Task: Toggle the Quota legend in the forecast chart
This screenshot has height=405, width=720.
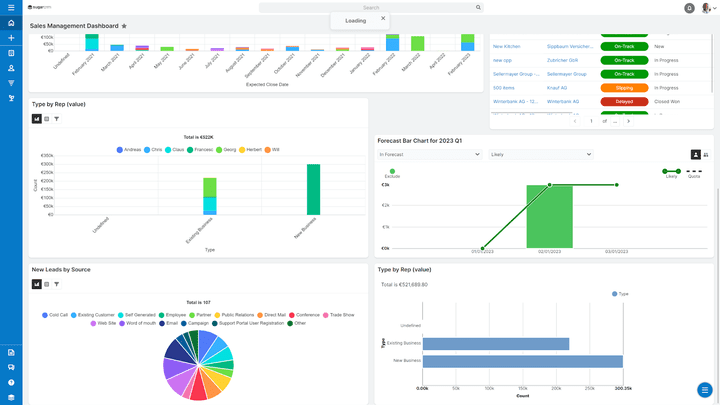Action: coord(693,175)
